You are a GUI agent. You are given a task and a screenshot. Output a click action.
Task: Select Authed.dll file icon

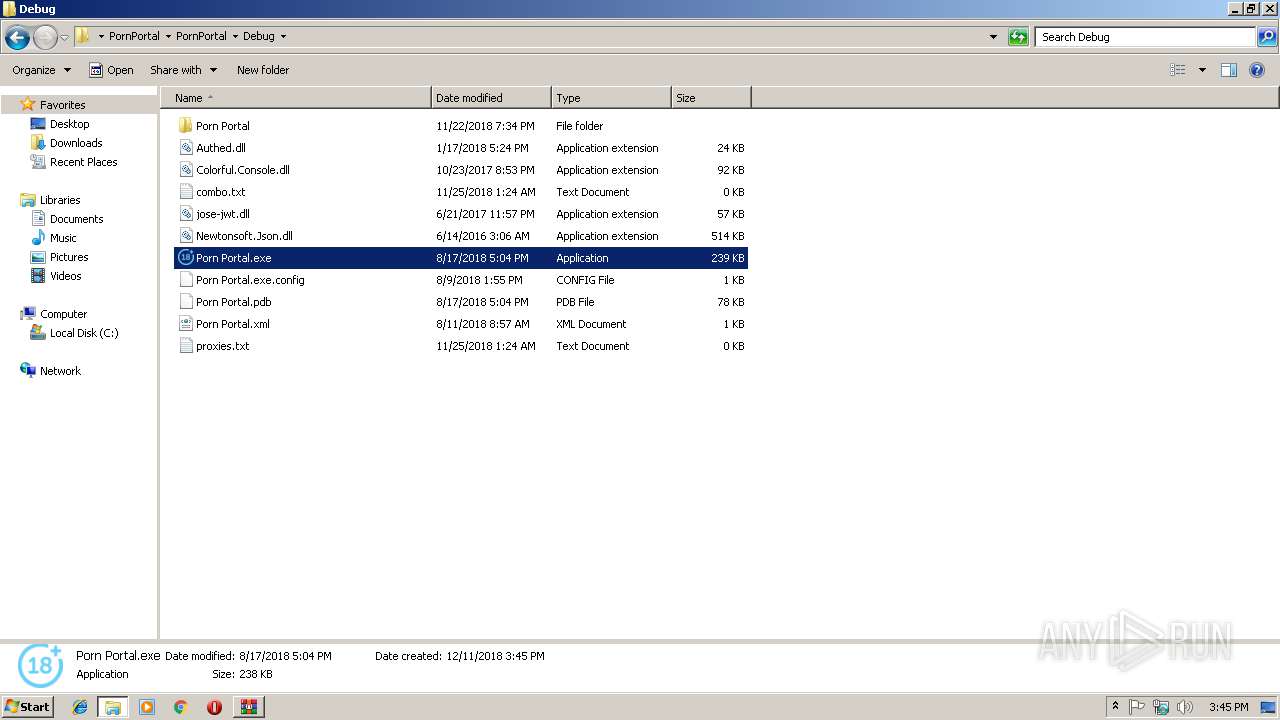(185, 148)
